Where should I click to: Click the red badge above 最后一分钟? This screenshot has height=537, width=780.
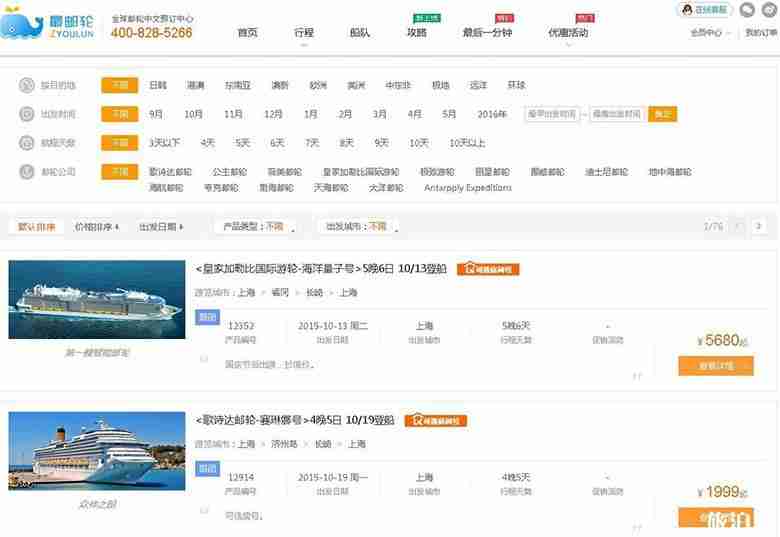click(504, 18)
